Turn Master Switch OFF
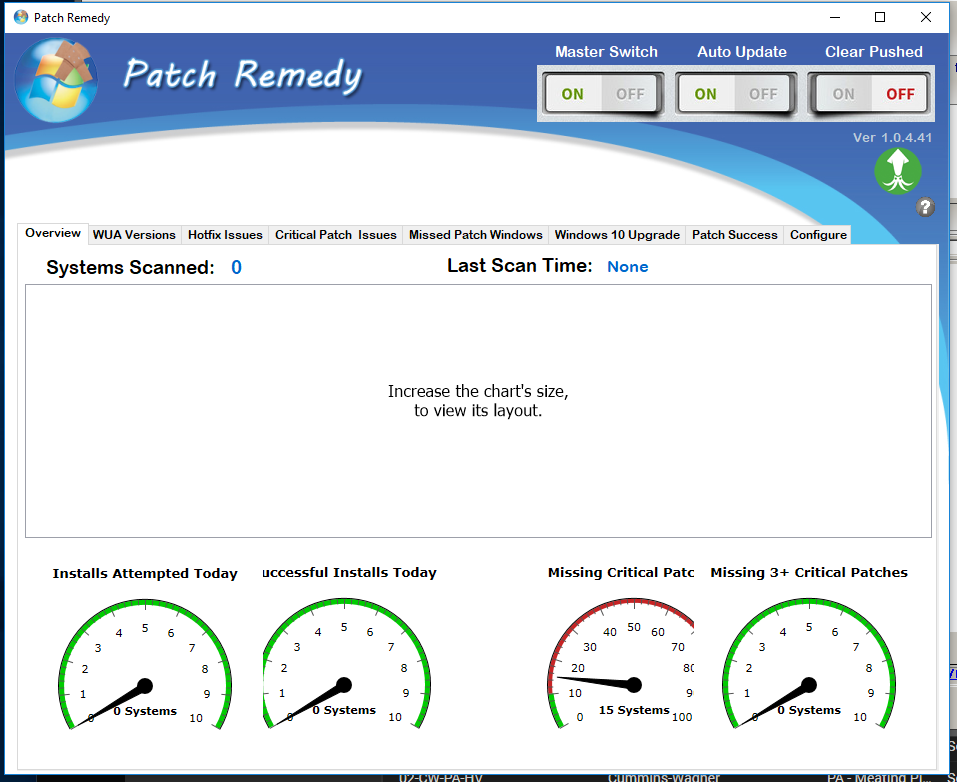This screenshot has width=957, height=782. 630,94
